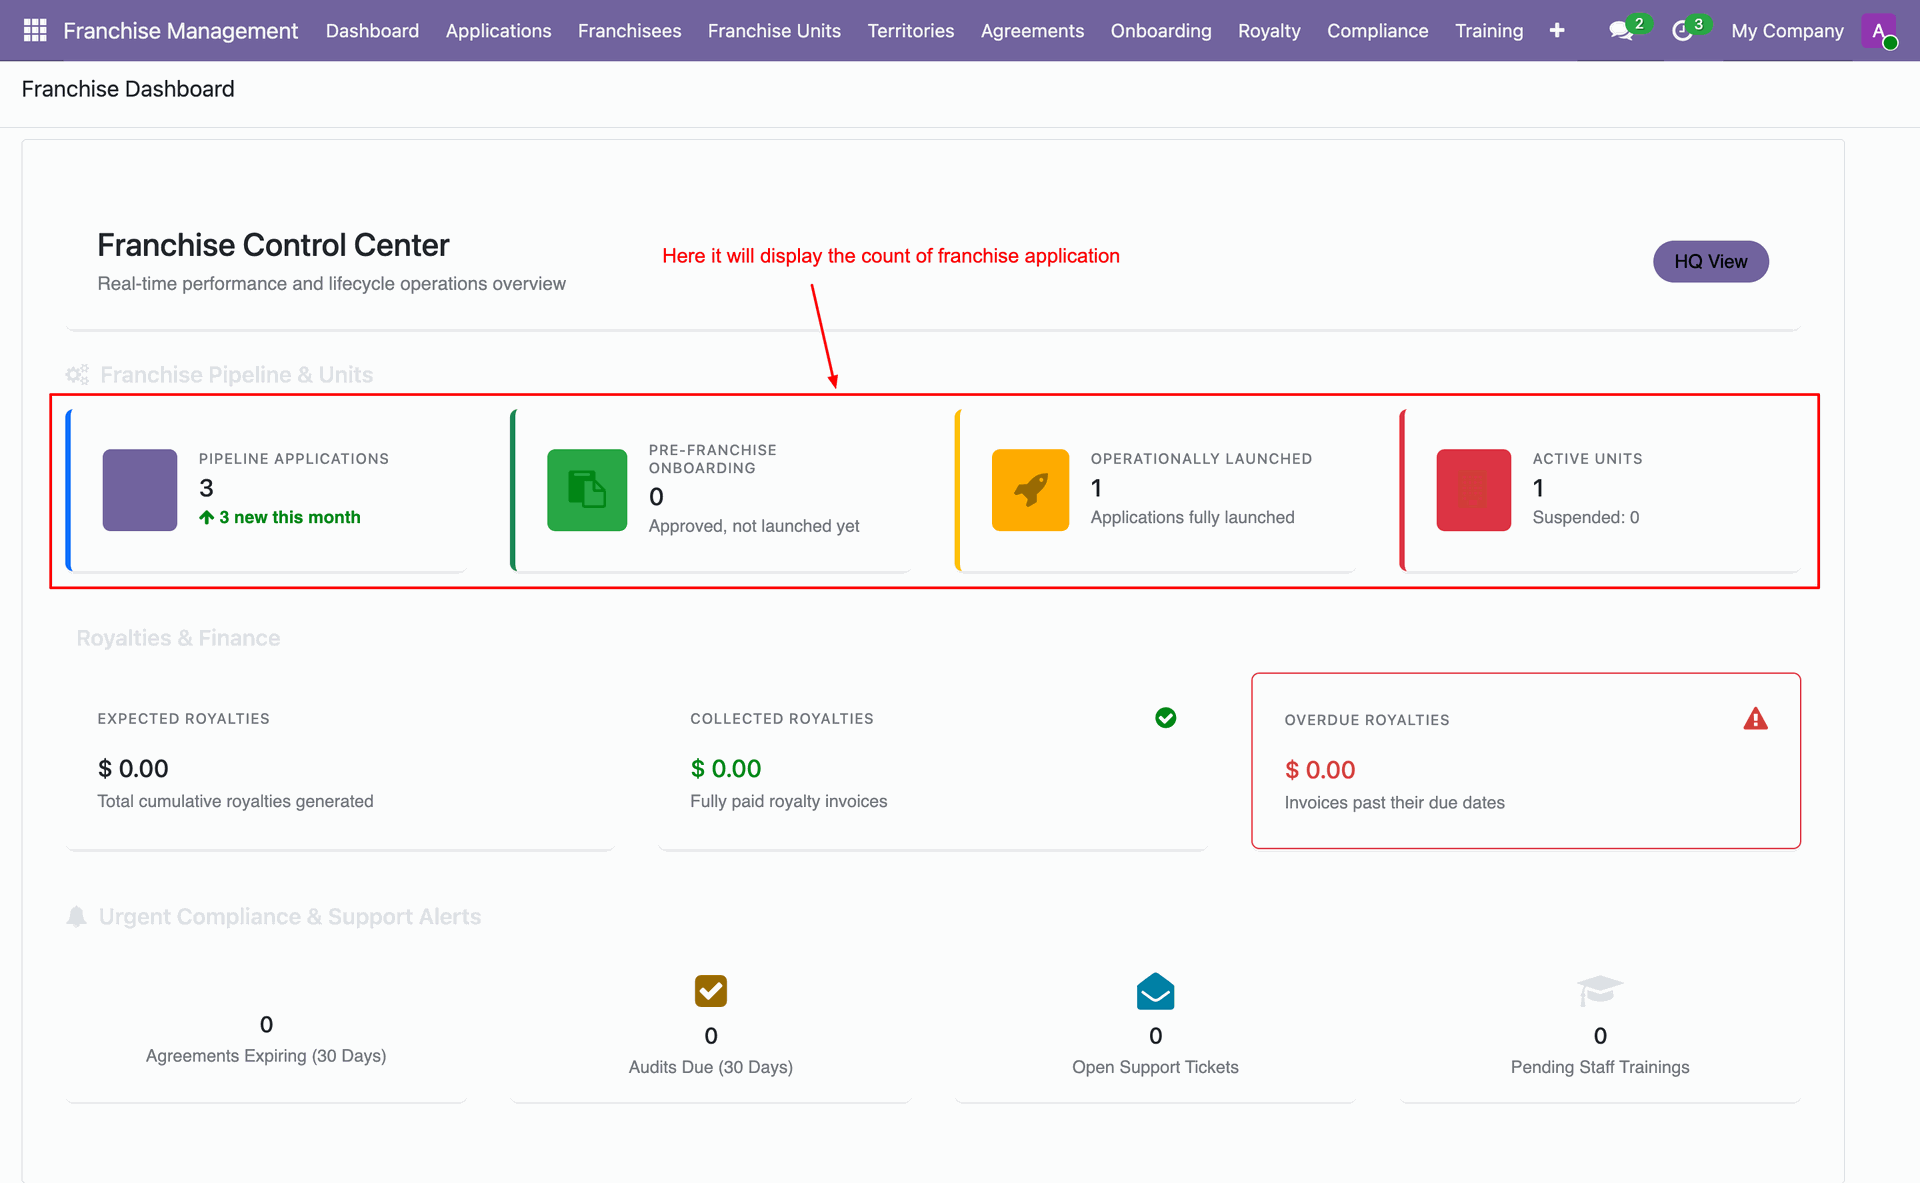Click the orange rocket launch icon
The width and height of the screenshot is (1920, 1183).
tap(1030, 490)
